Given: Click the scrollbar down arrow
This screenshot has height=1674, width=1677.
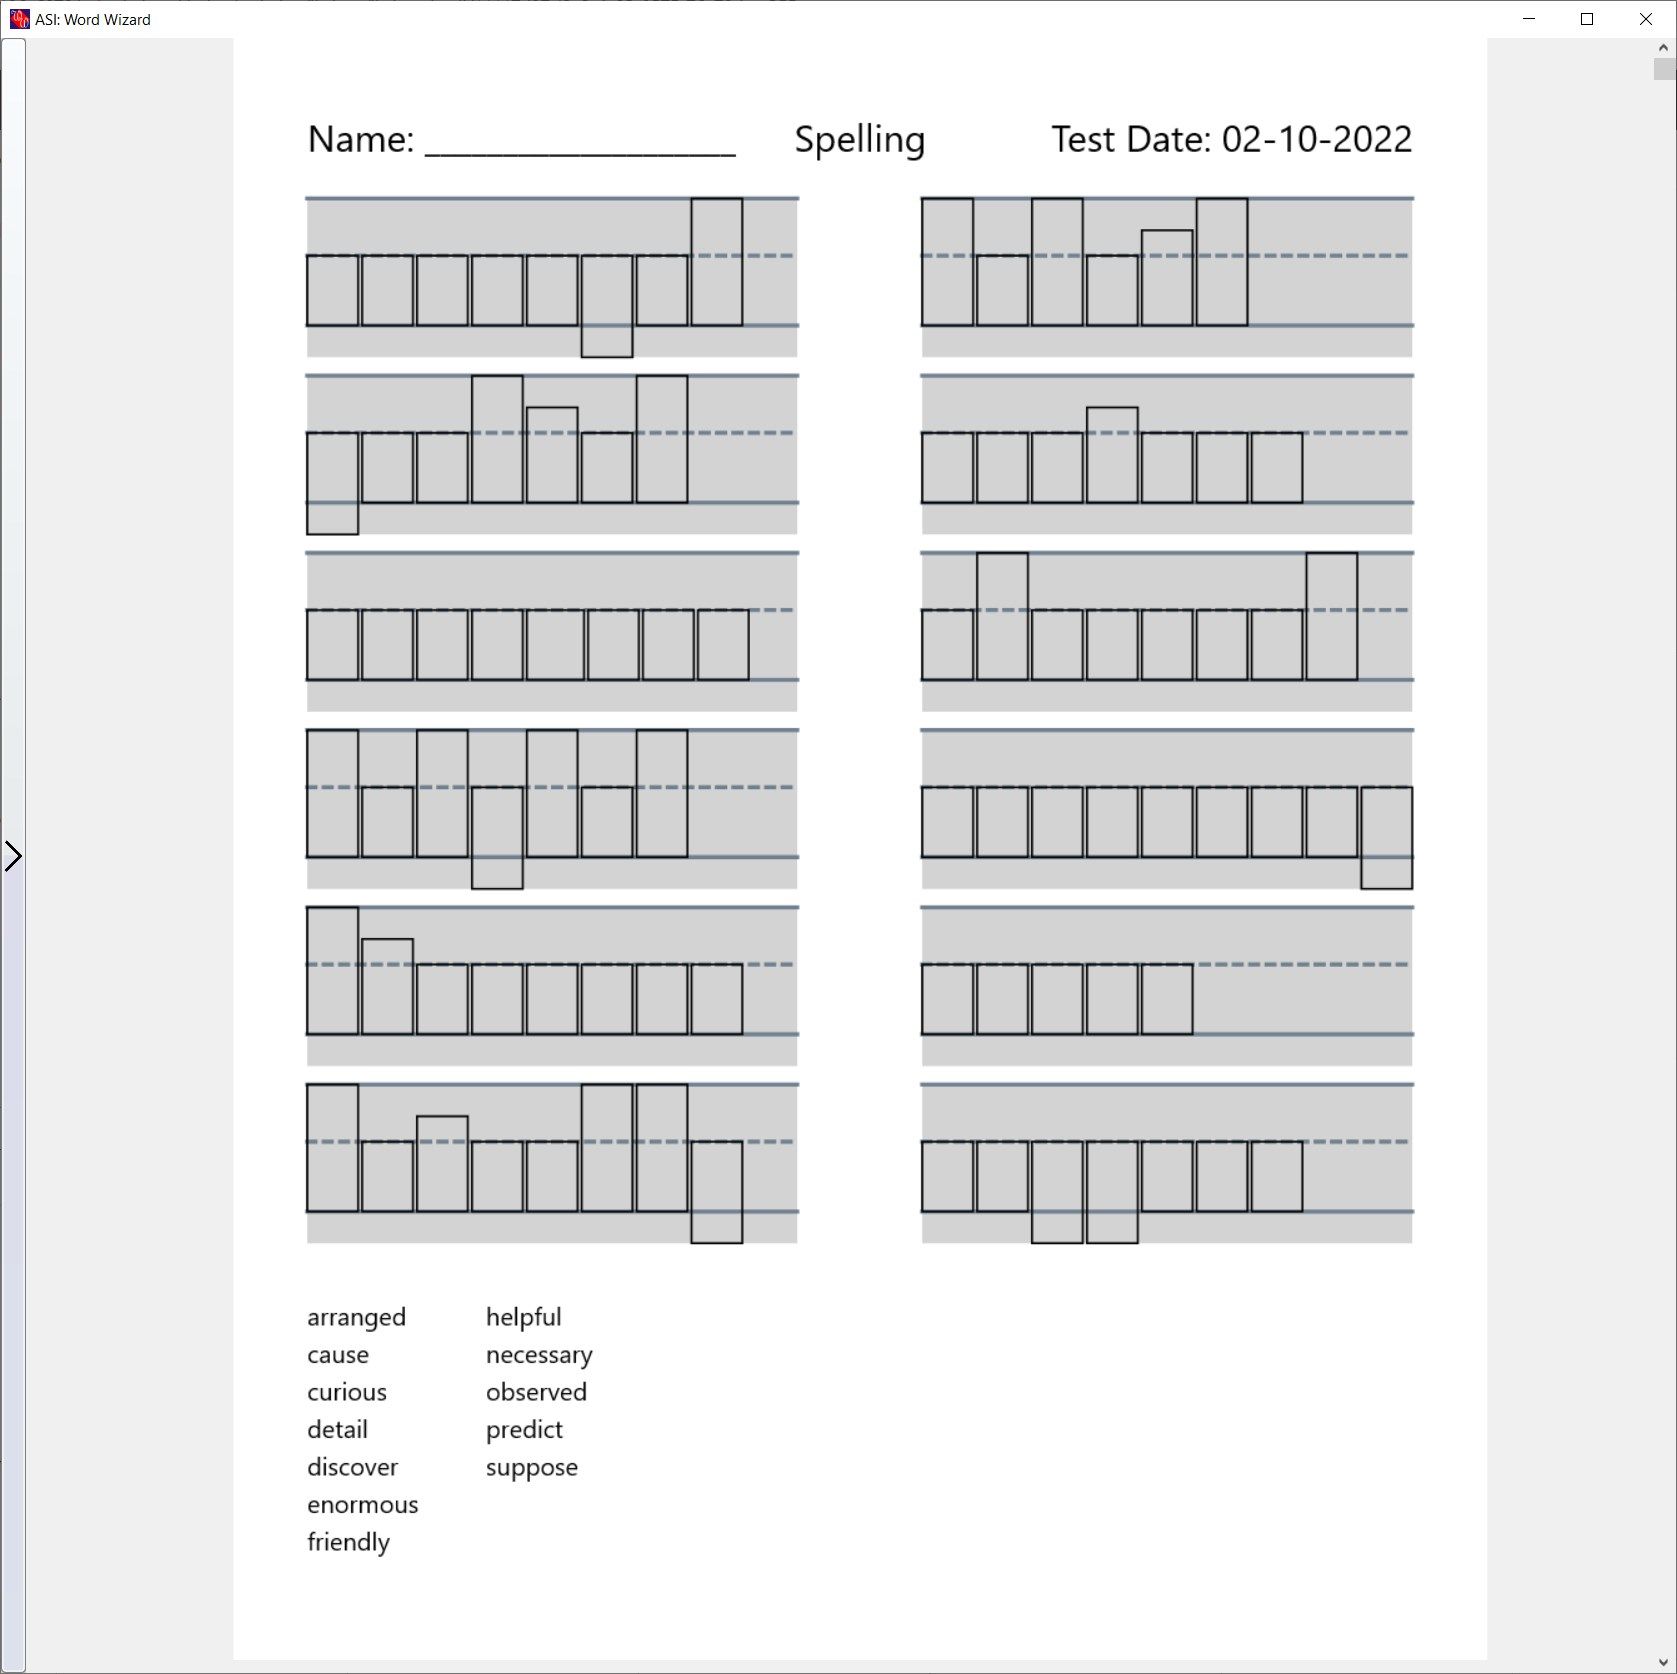Looking at the screenshot, I should click(x=1664, y=1663).
